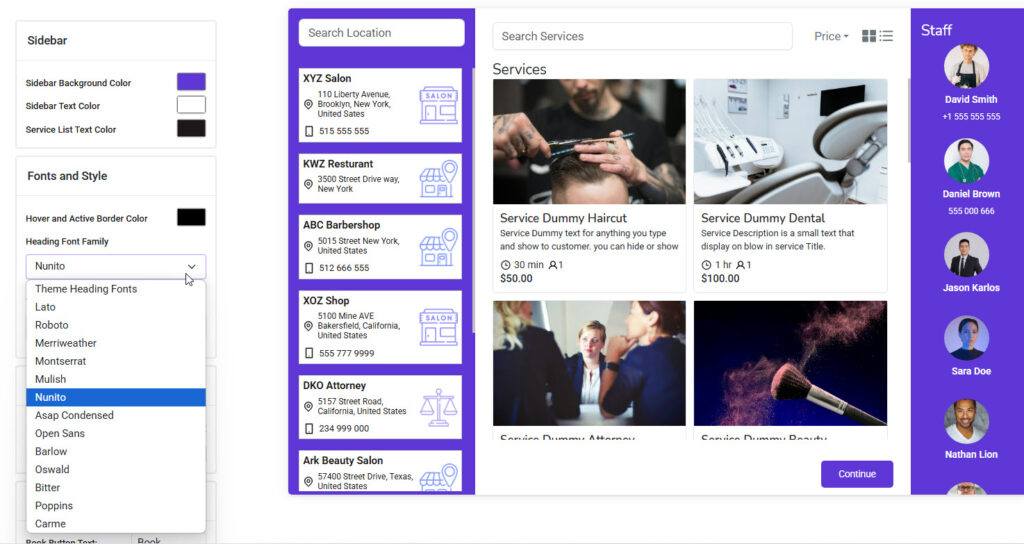Choose Montserrat font option
This screenshot has width=1024, height=544.
116,361
